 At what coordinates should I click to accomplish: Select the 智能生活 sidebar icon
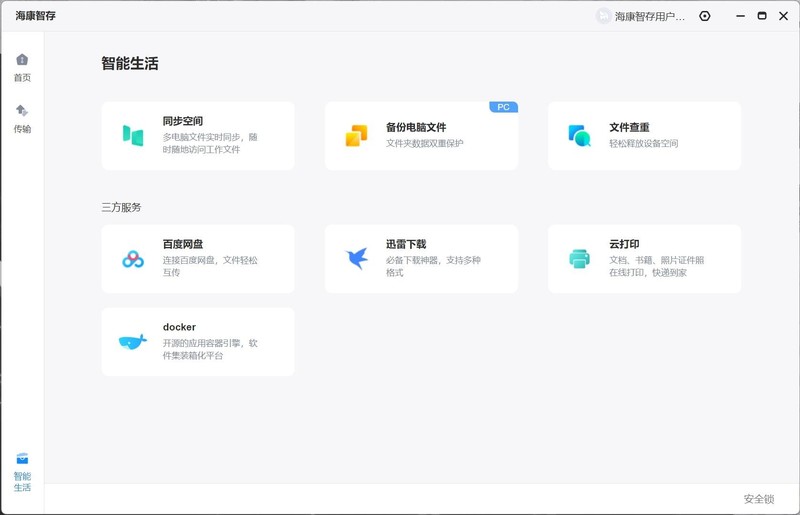(22, 458)
